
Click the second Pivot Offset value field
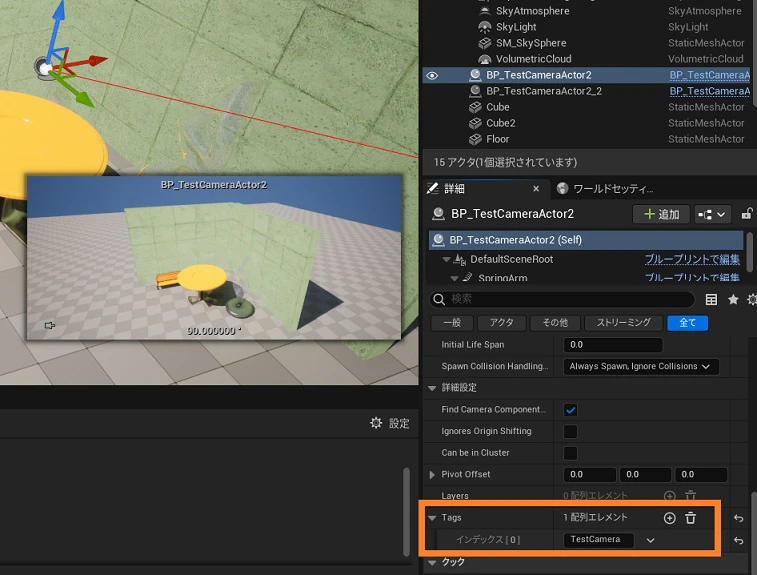(645, 475)
